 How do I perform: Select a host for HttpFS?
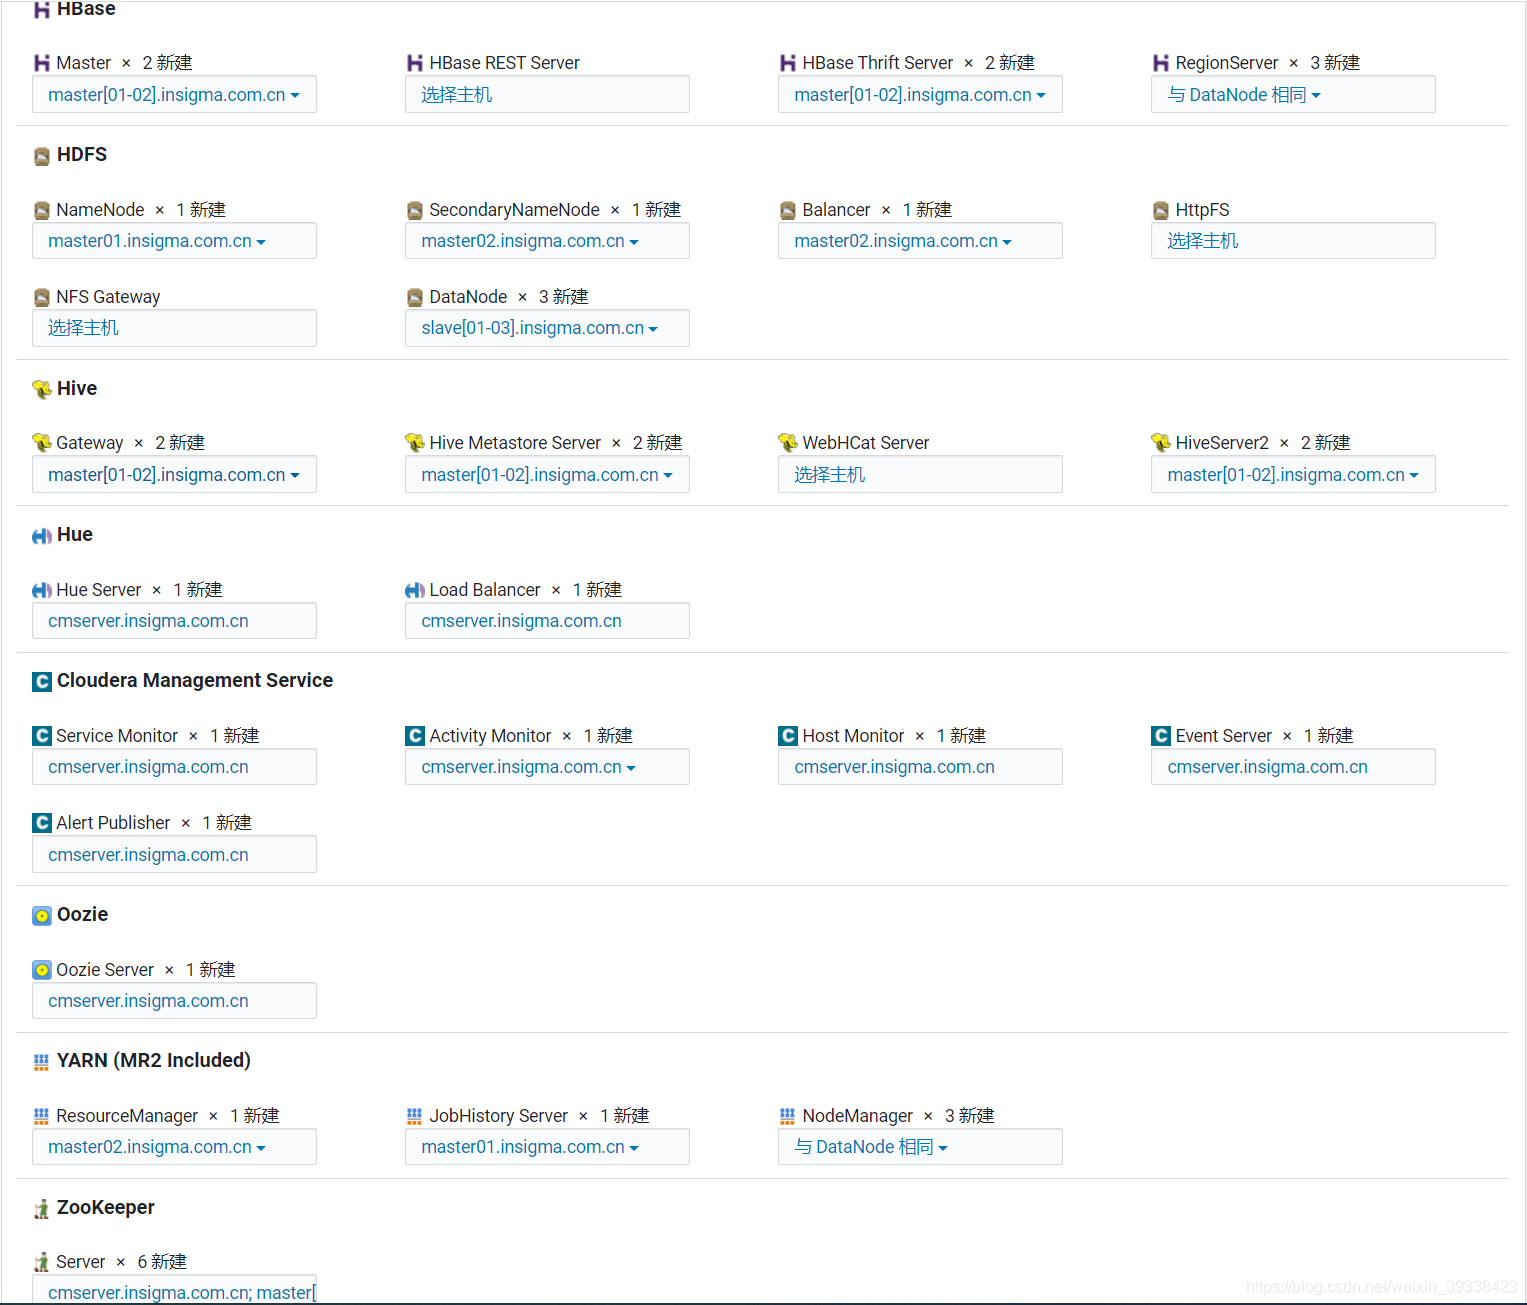1293,241
